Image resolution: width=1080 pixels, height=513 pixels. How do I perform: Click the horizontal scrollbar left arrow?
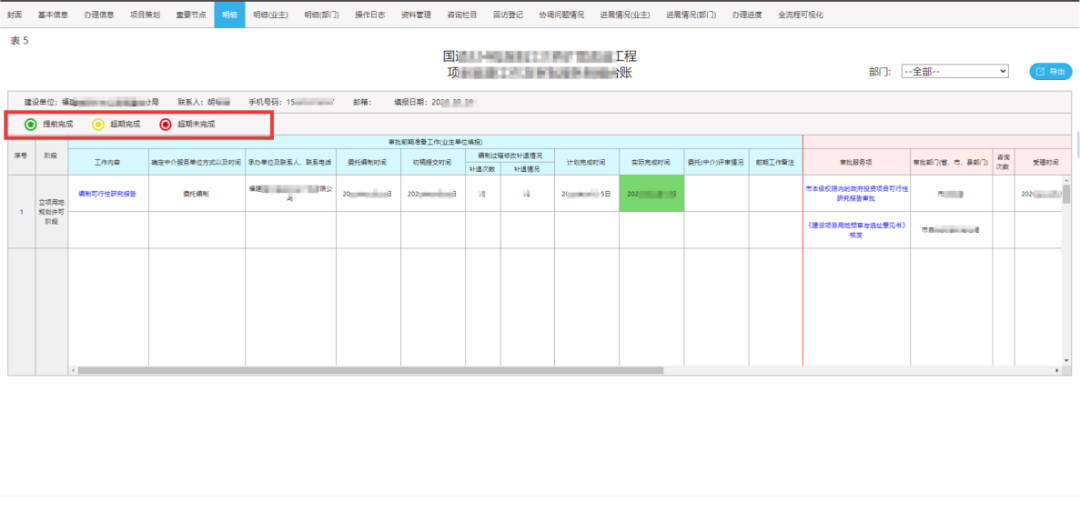pyautogui.click(x=73, y=370)
